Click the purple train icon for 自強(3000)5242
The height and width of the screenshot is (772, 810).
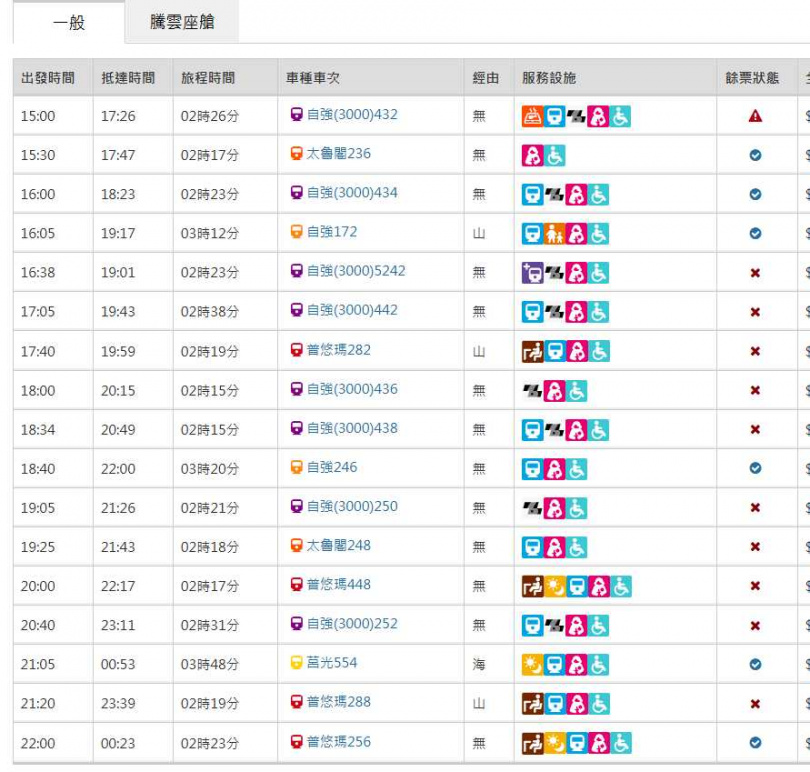pyautogui.click(x=533, y=272)
